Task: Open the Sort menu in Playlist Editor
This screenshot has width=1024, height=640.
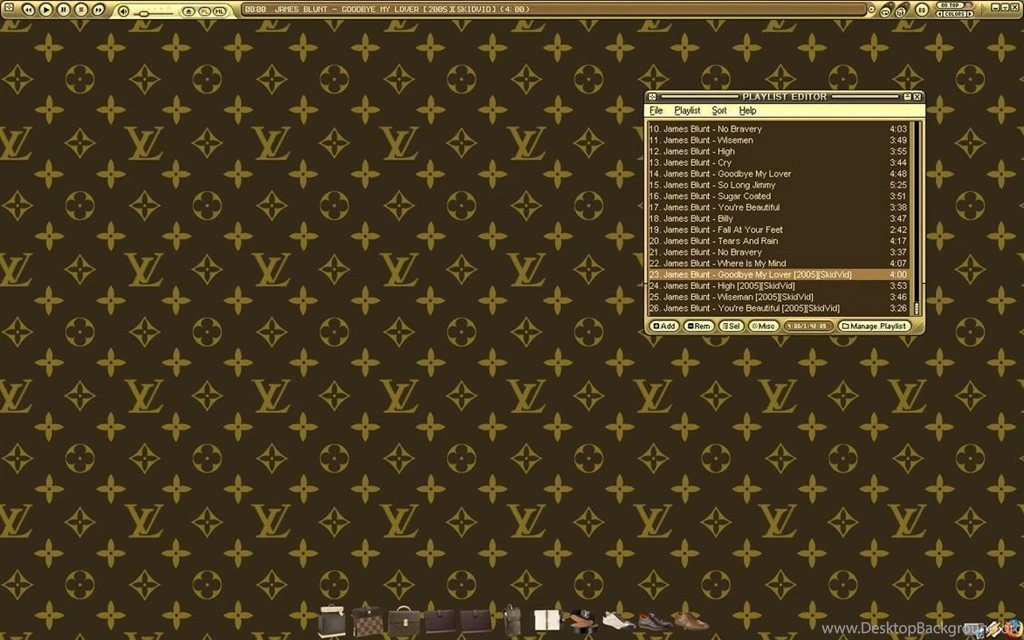Action: point(719,110)
